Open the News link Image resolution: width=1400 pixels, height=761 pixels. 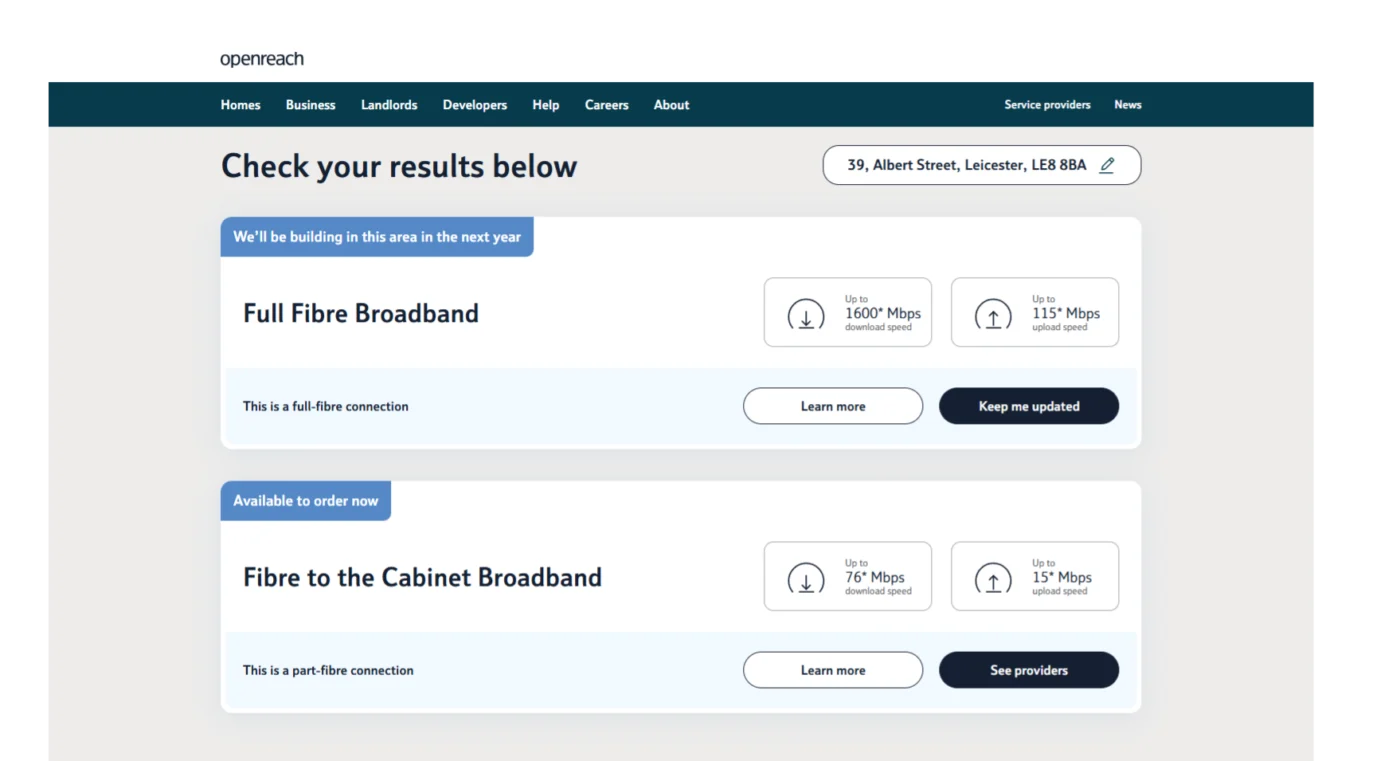[1128, 105]
